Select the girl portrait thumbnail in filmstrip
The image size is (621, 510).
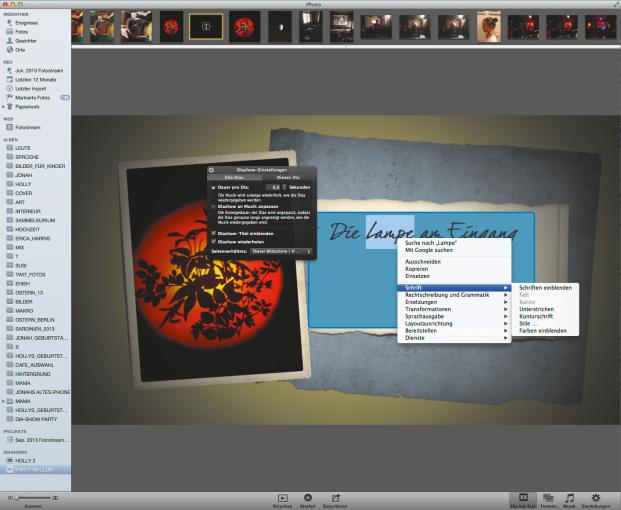(489, 27)
